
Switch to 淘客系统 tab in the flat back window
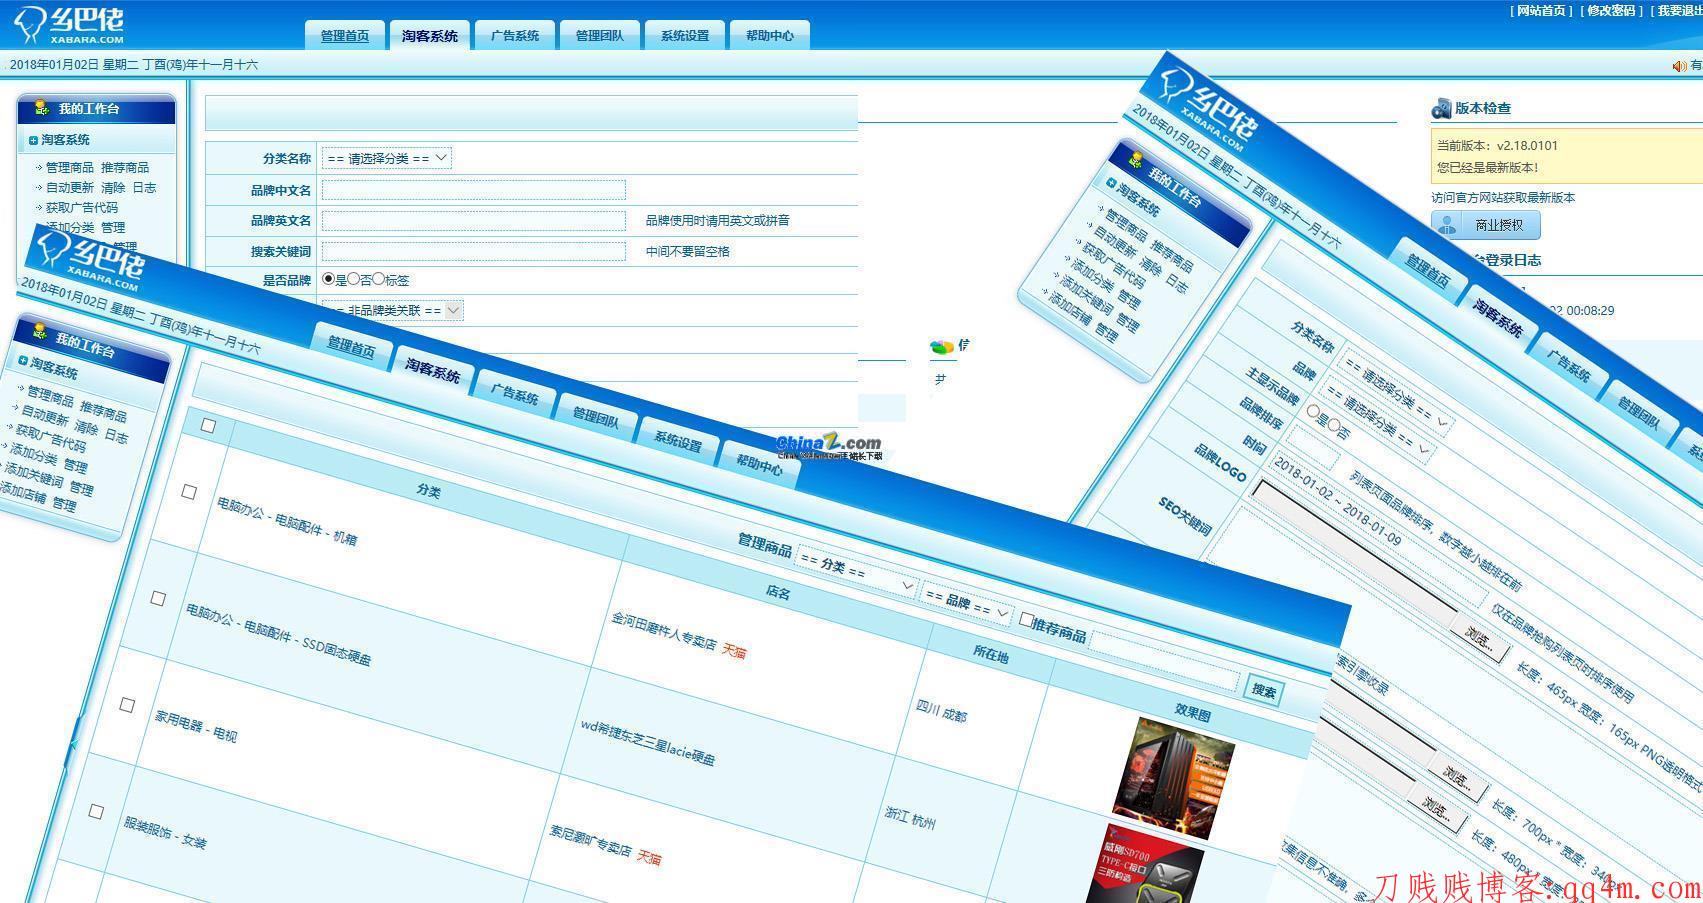pos(430,35)
